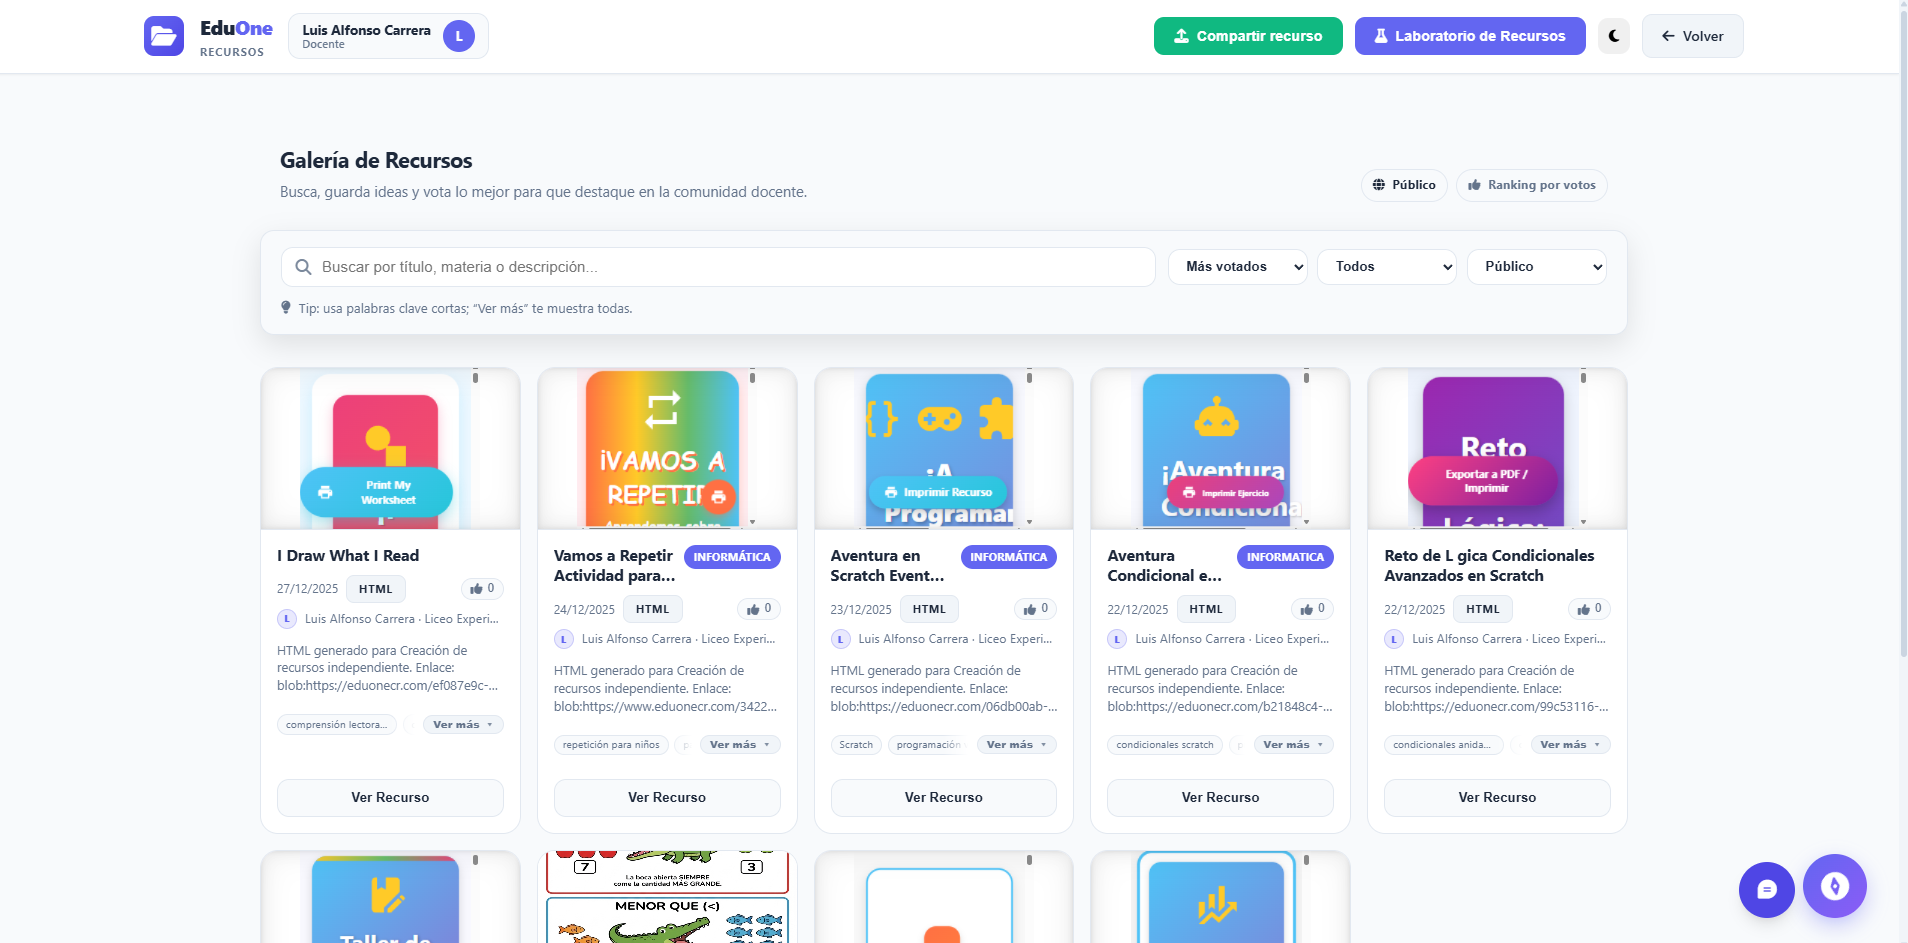Image resolution: width=1908 pixels, height=943 pixels.
Task: Open the compass floating assistant button
Action: (1834, 886)
